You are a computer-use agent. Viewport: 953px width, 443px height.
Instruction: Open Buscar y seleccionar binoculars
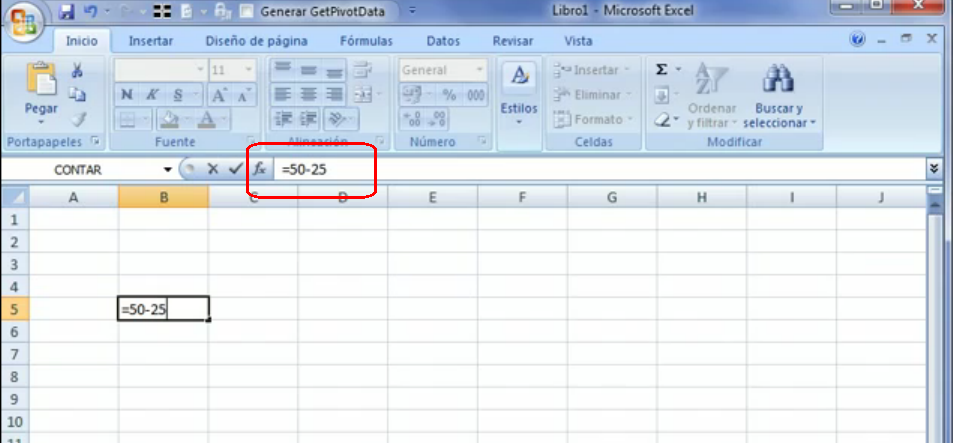[778, 81]
